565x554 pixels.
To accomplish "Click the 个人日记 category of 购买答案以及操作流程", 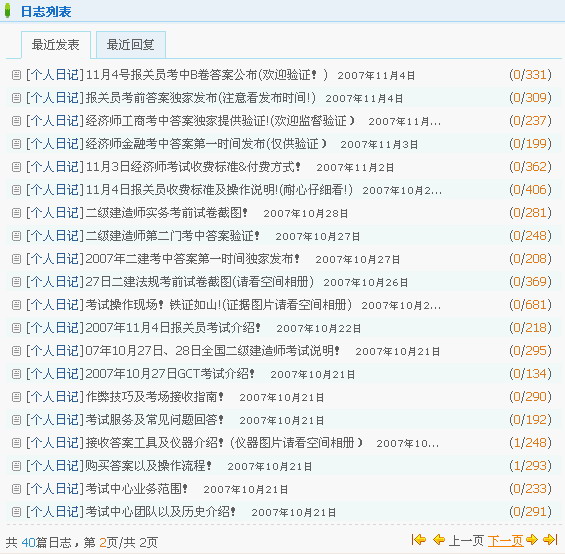I will (x=55, y=465).
